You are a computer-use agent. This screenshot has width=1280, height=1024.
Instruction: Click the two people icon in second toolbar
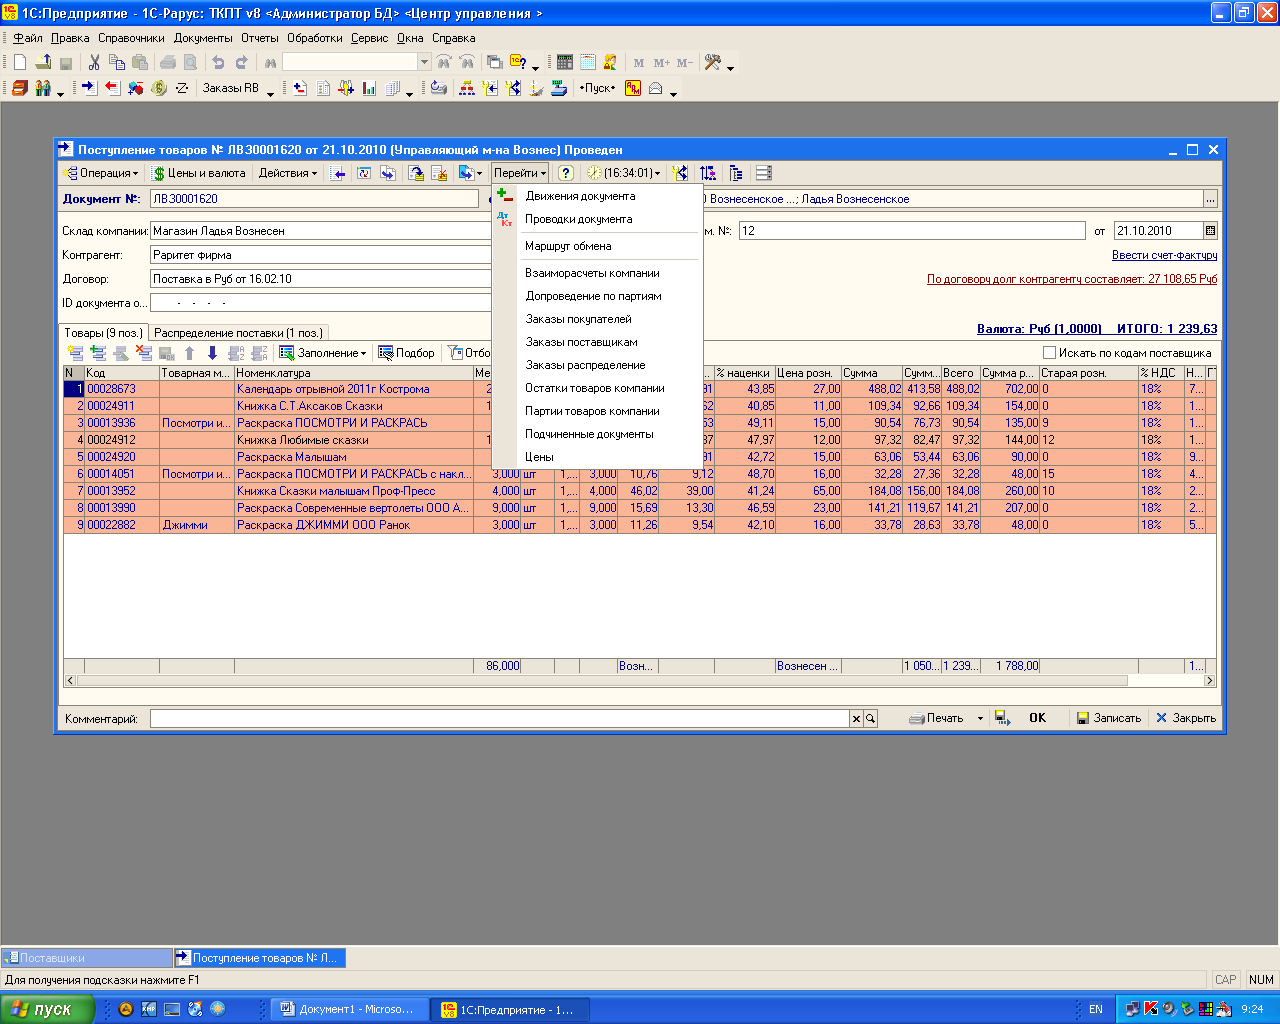point(43,88)
